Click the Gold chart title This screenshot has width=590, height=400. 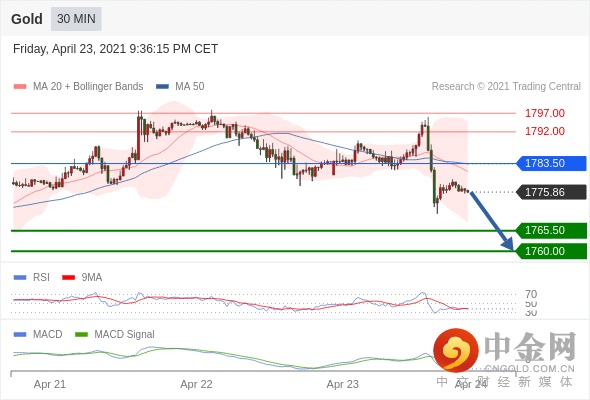(x=27, y=19)
